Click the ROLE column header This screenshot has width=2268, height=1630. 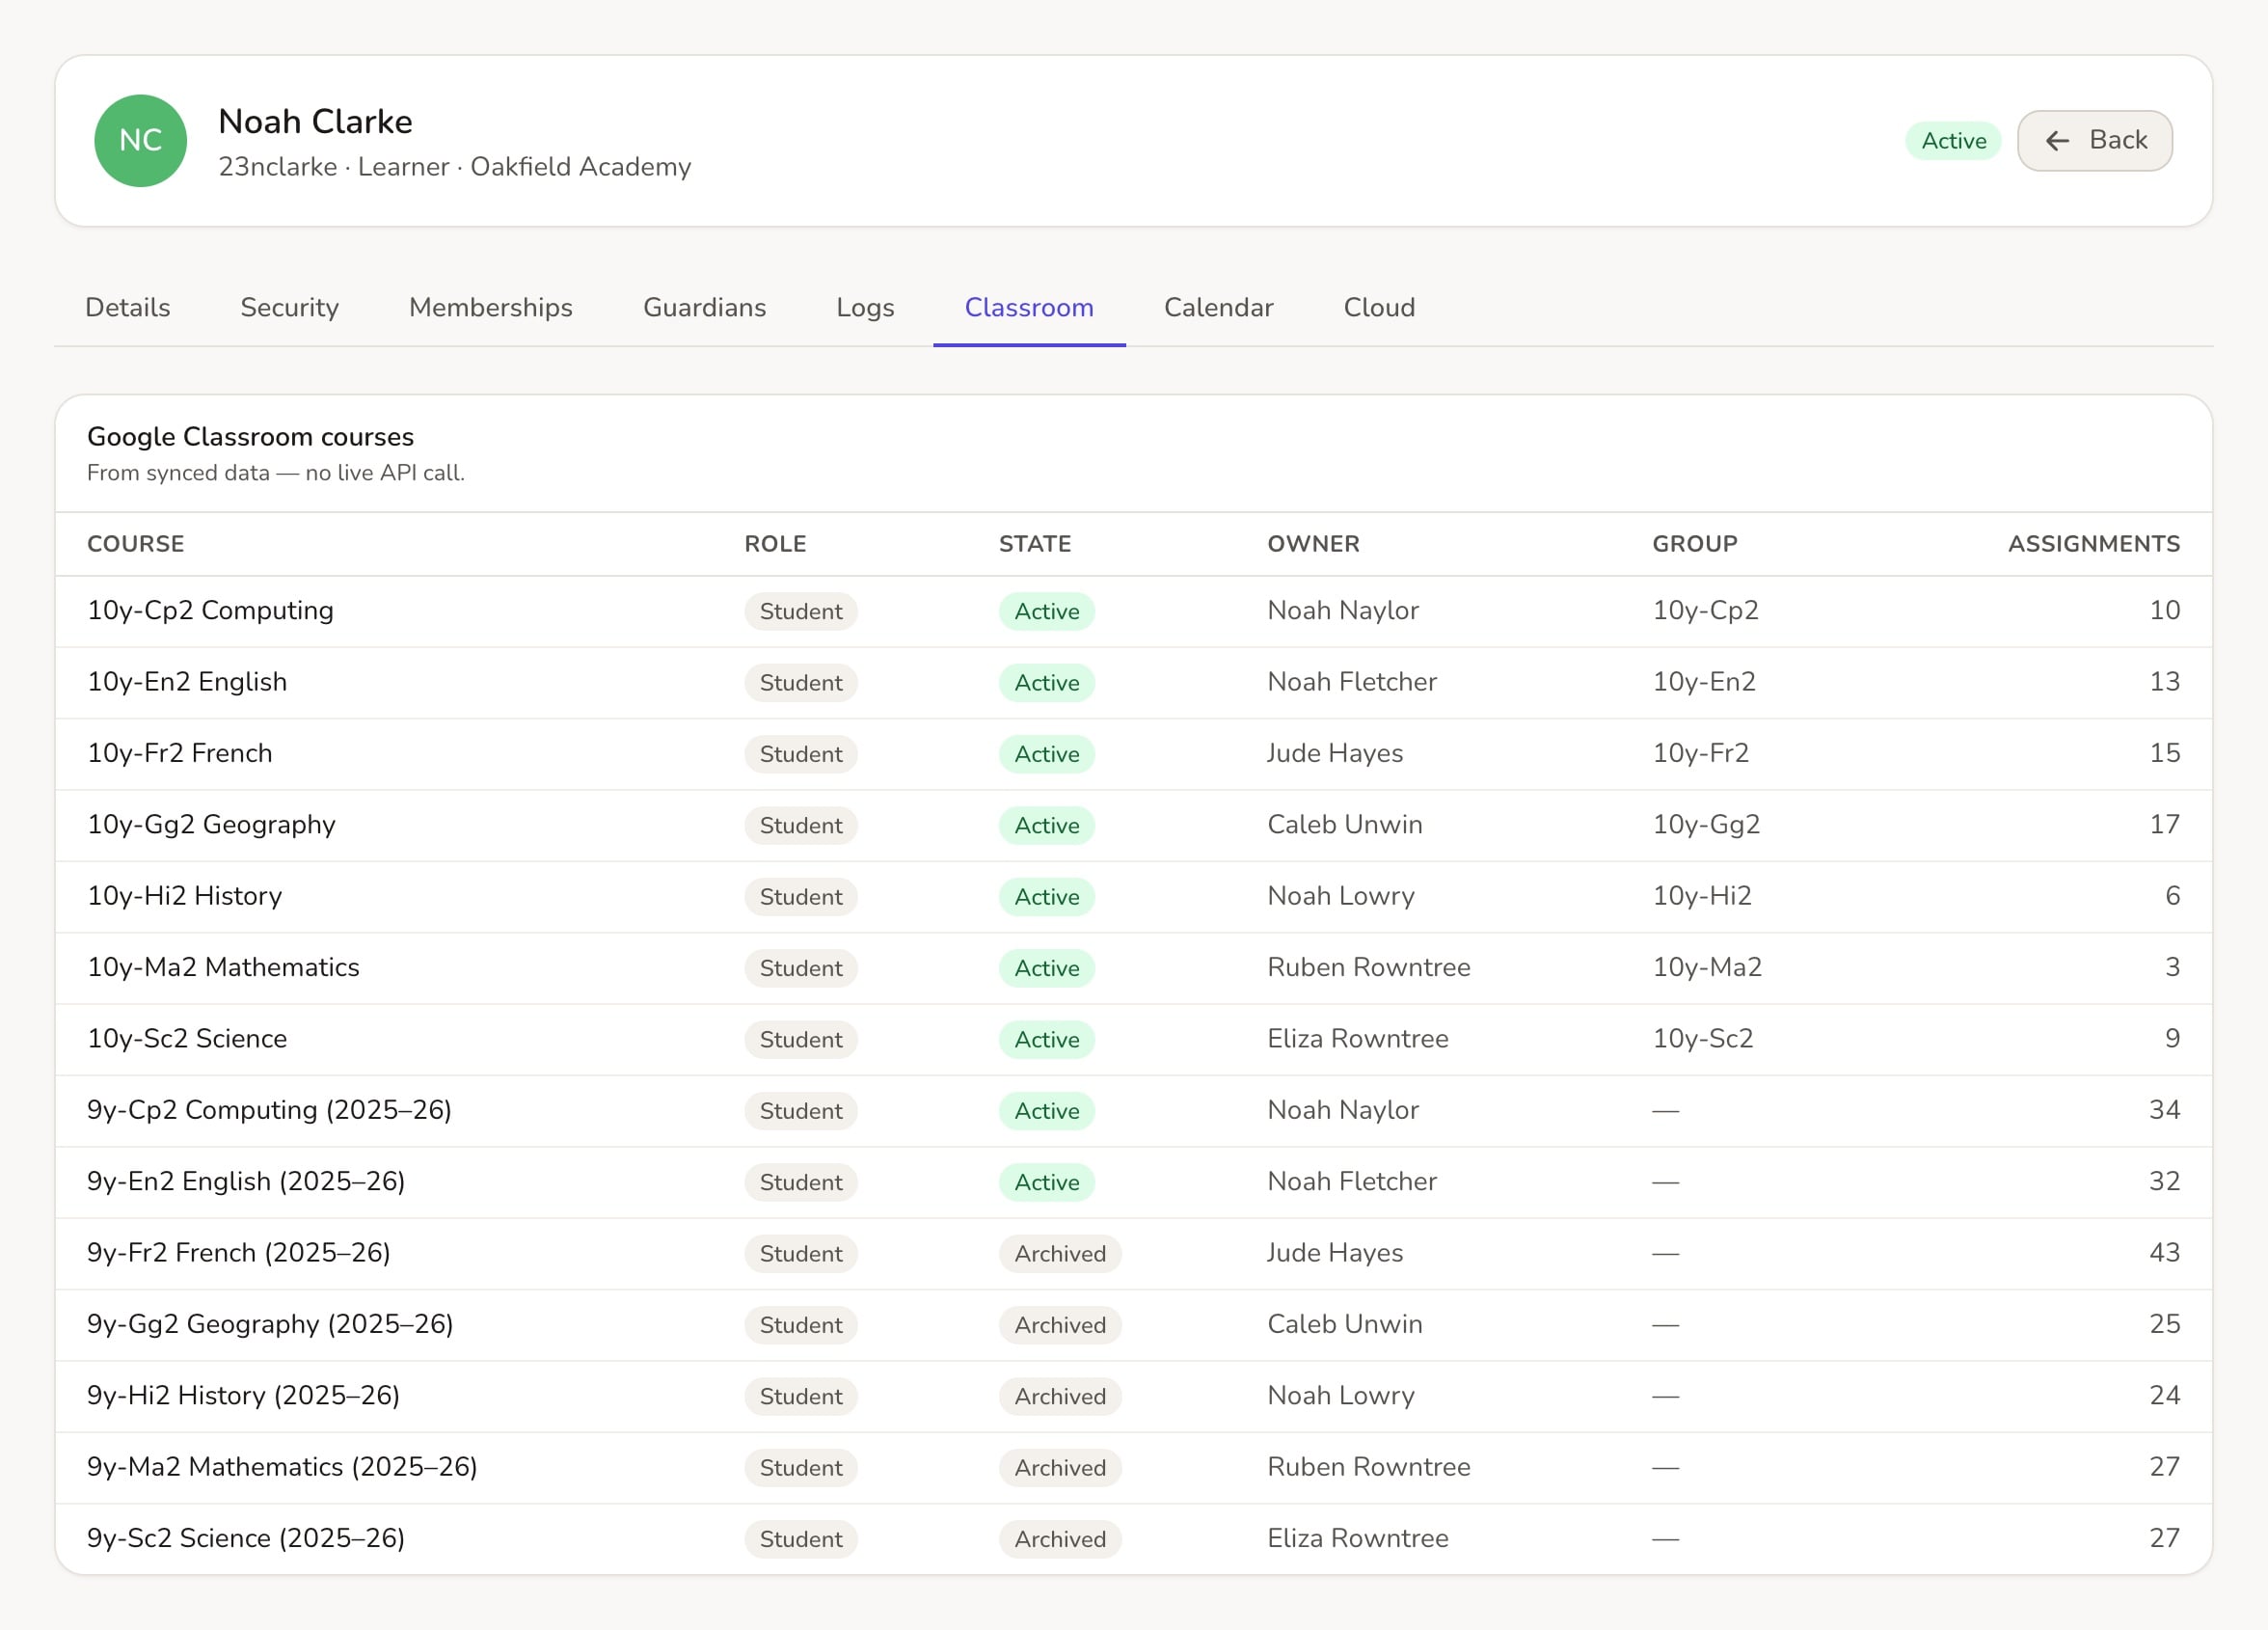pos(775,544)
